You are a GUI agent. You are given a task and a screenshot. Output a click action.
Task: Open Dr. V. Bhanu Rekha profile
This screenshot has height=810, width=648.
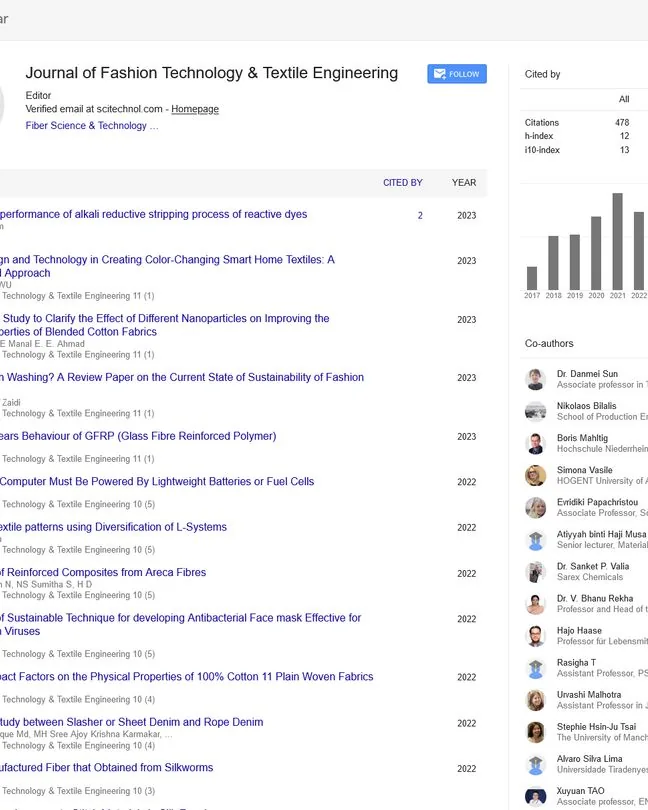[595, 599]
